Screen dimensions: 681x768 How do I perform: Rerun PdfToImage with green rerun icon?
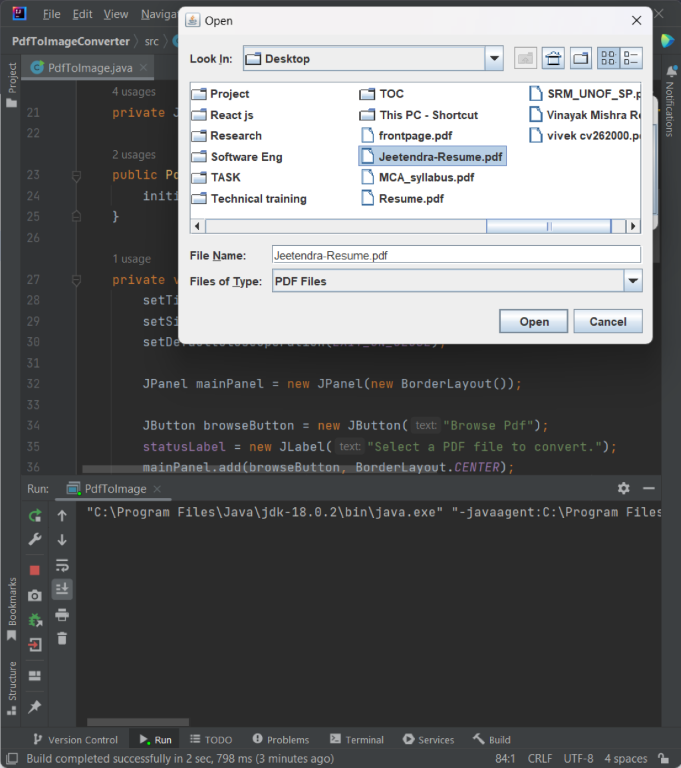pyautogui.click(x=35, y=515)
